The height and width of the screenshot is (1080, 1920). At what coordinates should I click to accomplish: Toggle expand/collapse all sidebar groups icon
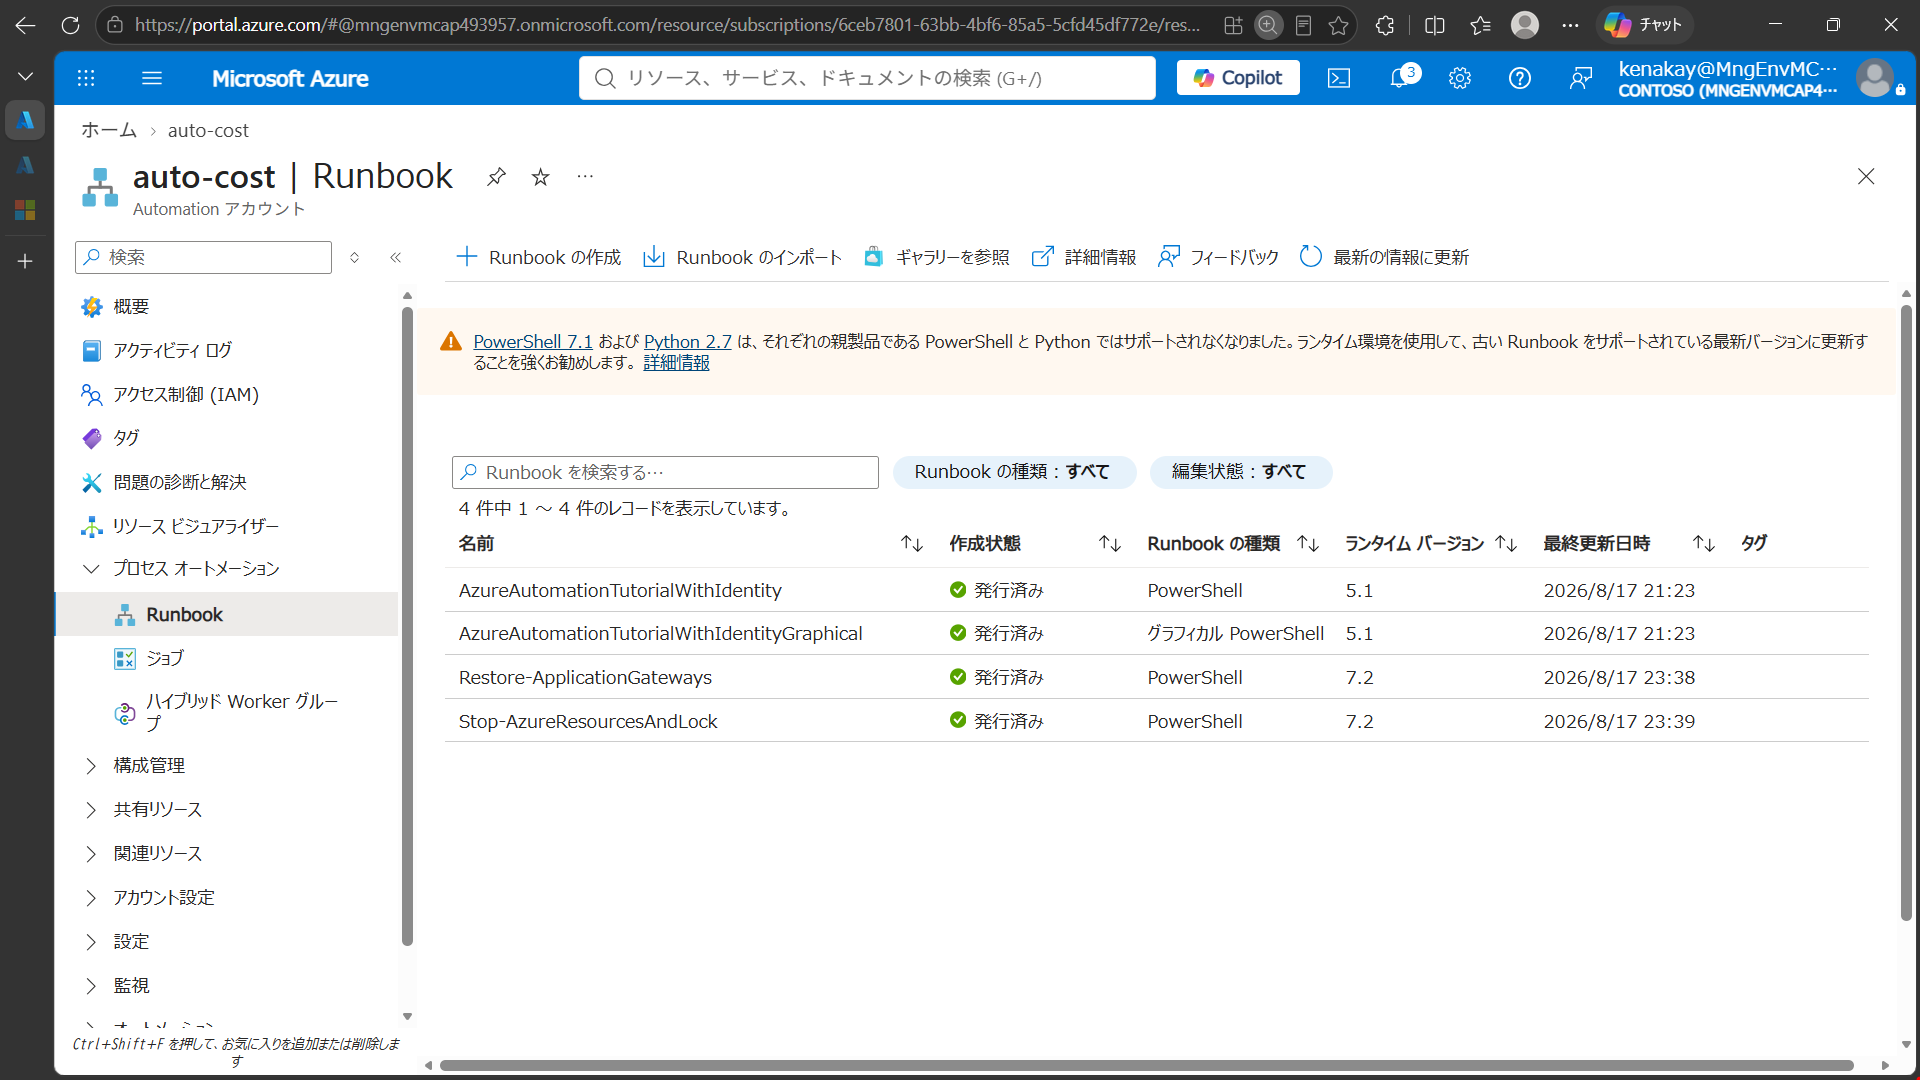pos(354,257)
